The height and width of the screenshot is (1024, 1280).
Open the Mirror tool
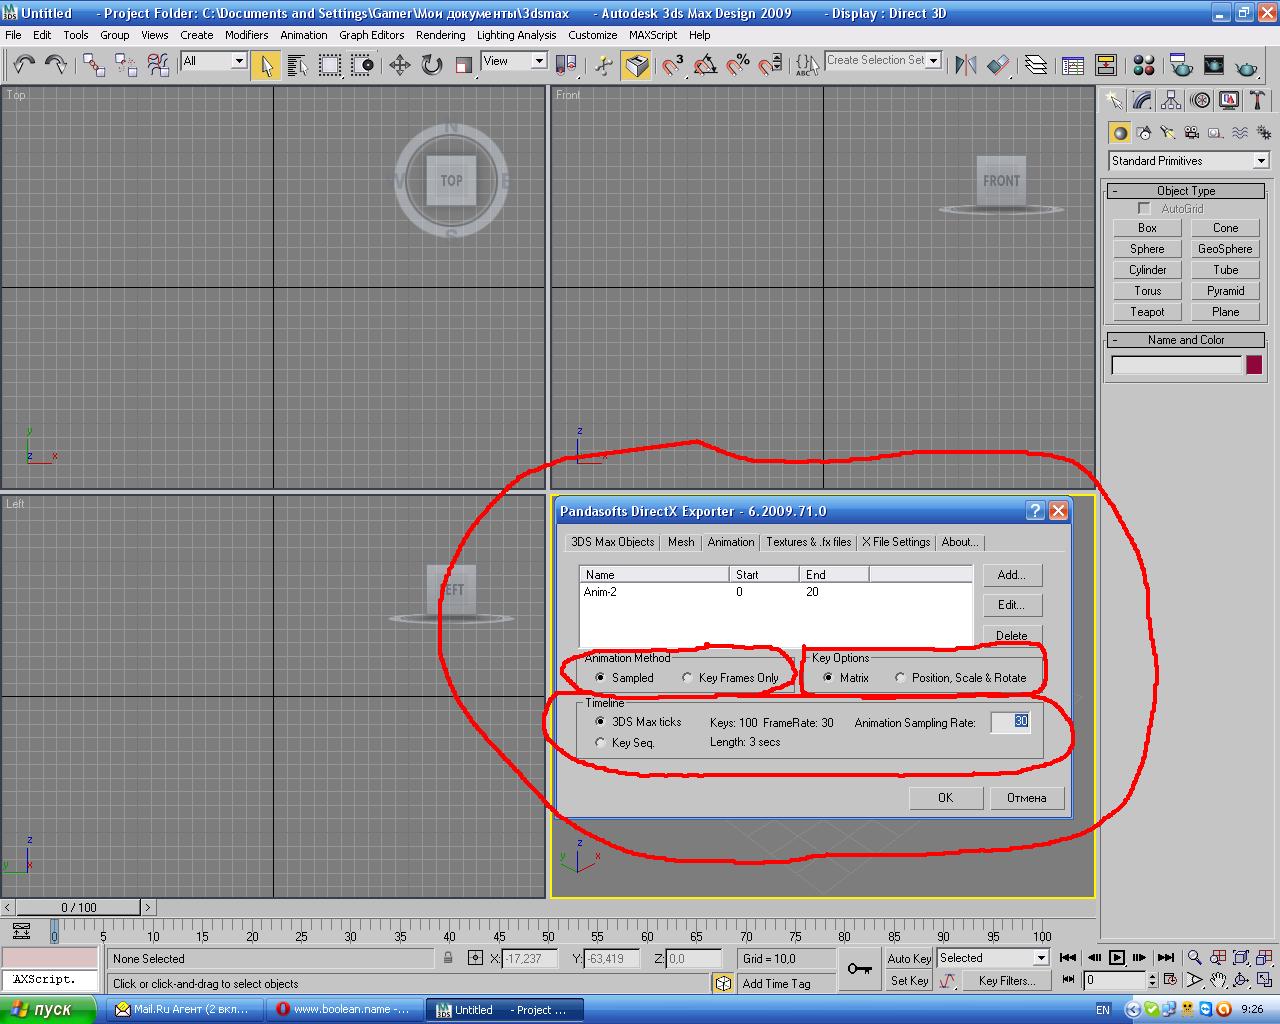click(965, 65)
